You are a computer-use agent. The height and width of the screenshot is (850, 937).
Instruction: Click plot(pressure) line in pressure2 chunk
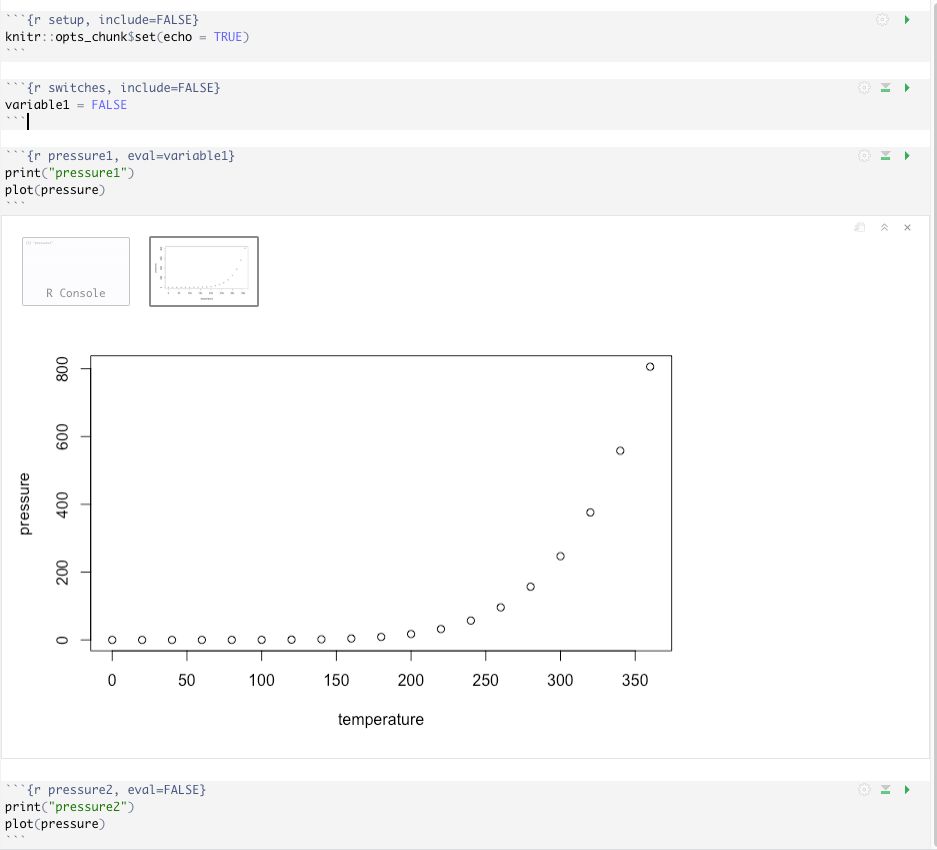coord(55,824)
